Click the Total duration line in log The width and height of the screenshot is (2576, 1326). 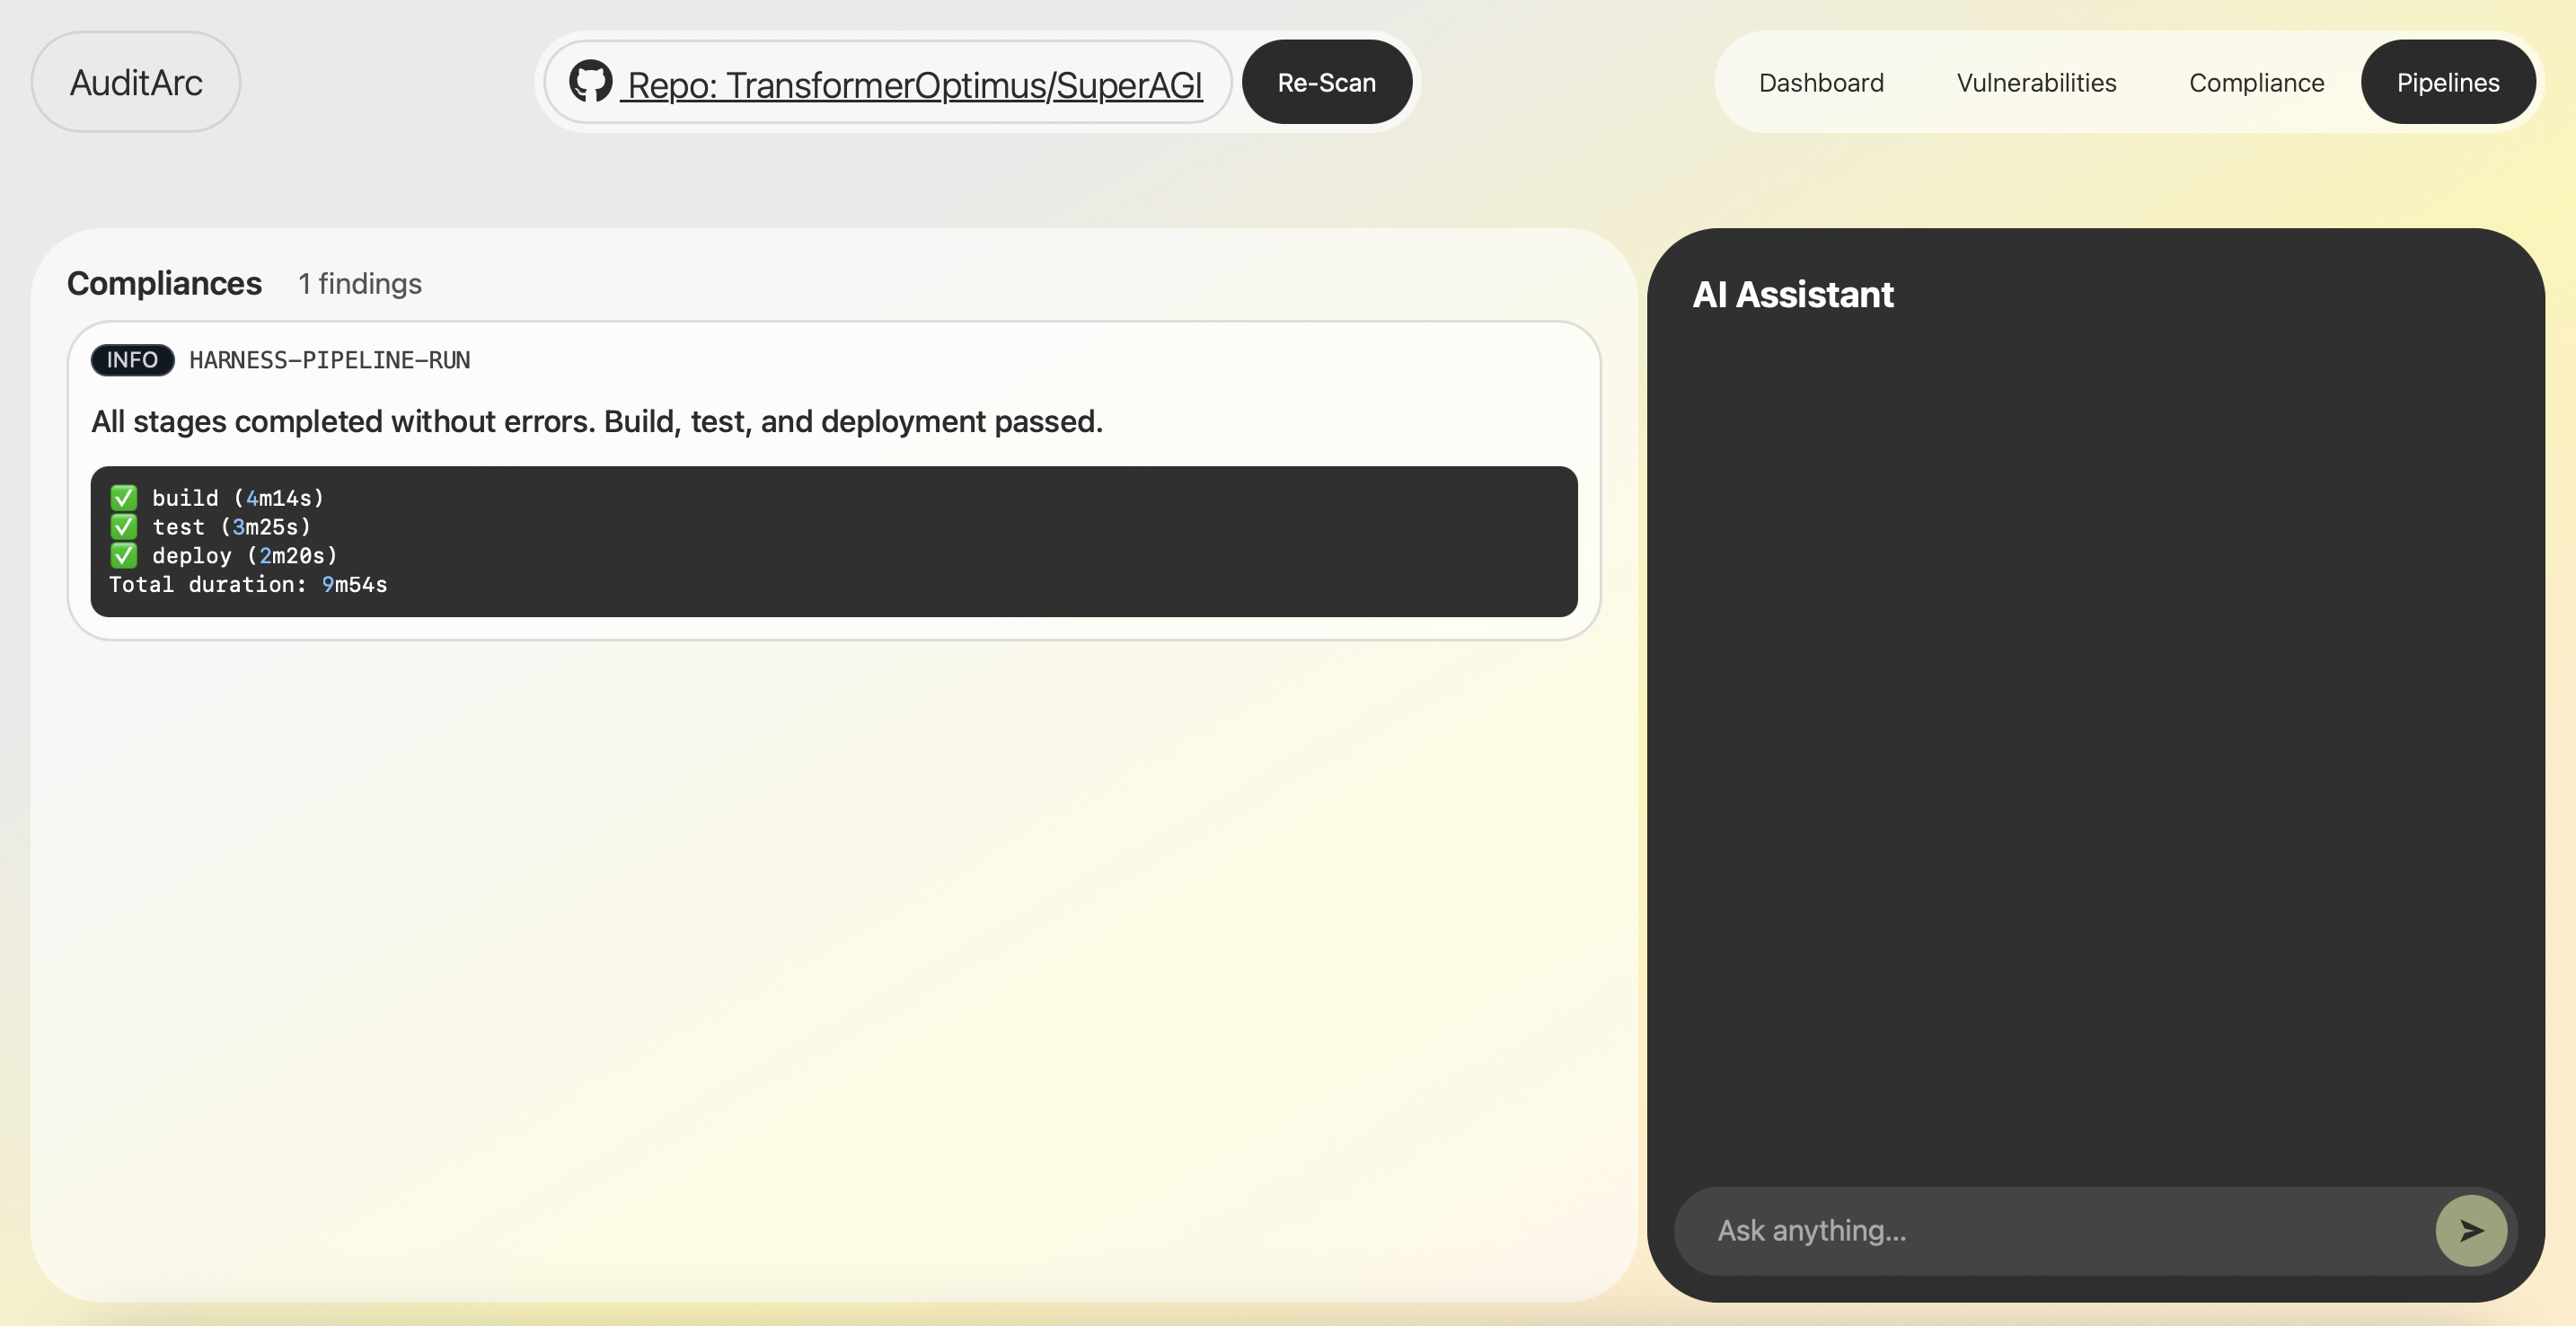(248, 584)
